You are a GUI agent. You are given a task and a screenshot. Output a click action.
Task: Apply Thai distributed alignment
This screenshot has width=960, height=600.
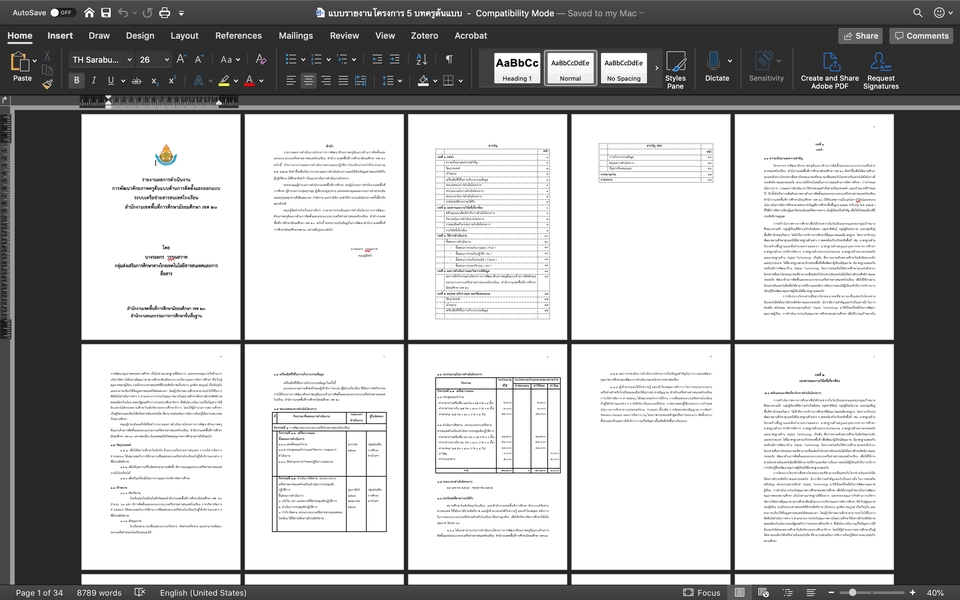point(361,80)
